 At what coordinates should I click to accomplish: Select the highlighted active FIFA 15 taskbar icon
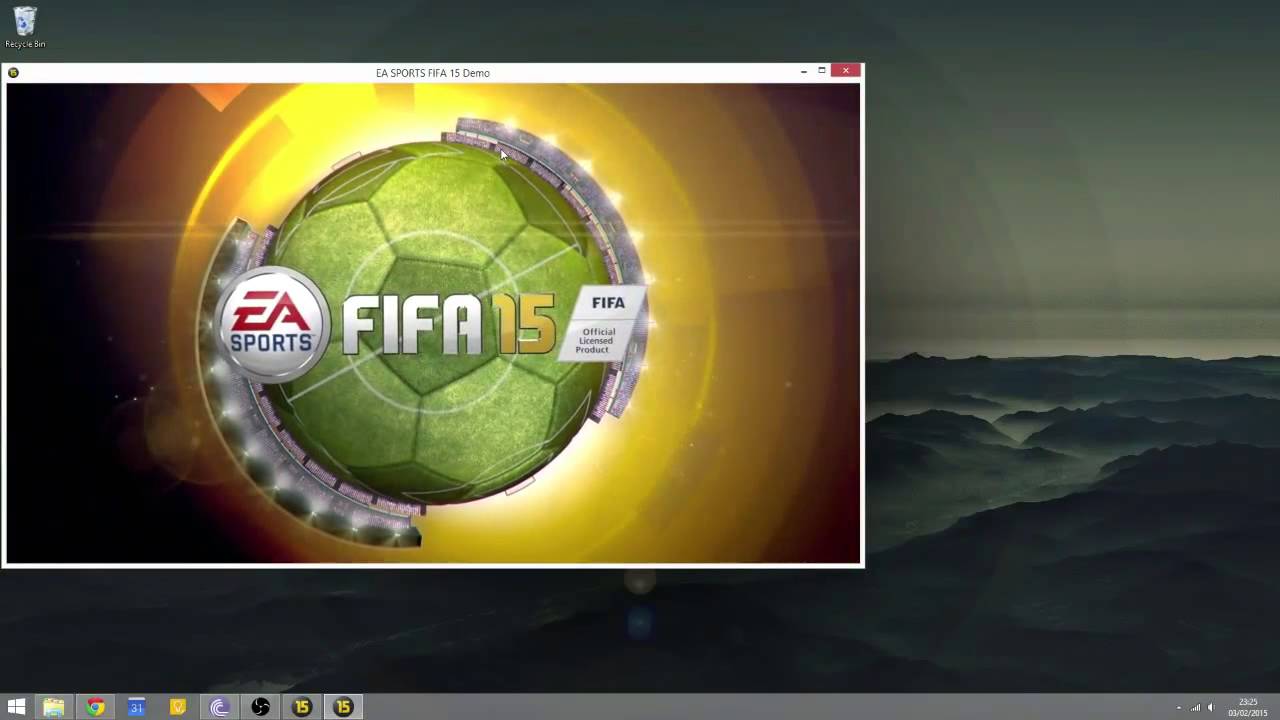pyautogui.click(x=343, y=707)
